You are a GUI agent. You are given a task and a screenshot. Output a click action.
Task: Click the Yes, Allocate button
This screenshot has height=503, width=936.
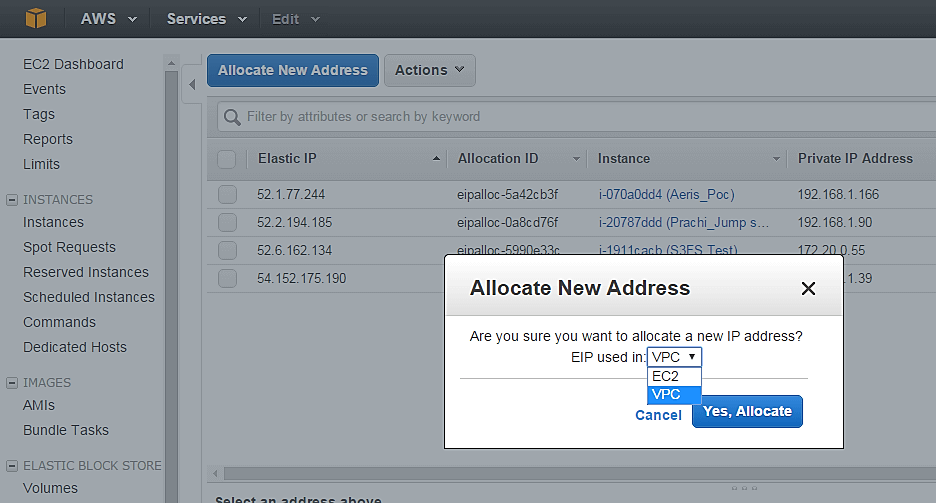click(x=747, y=411)
